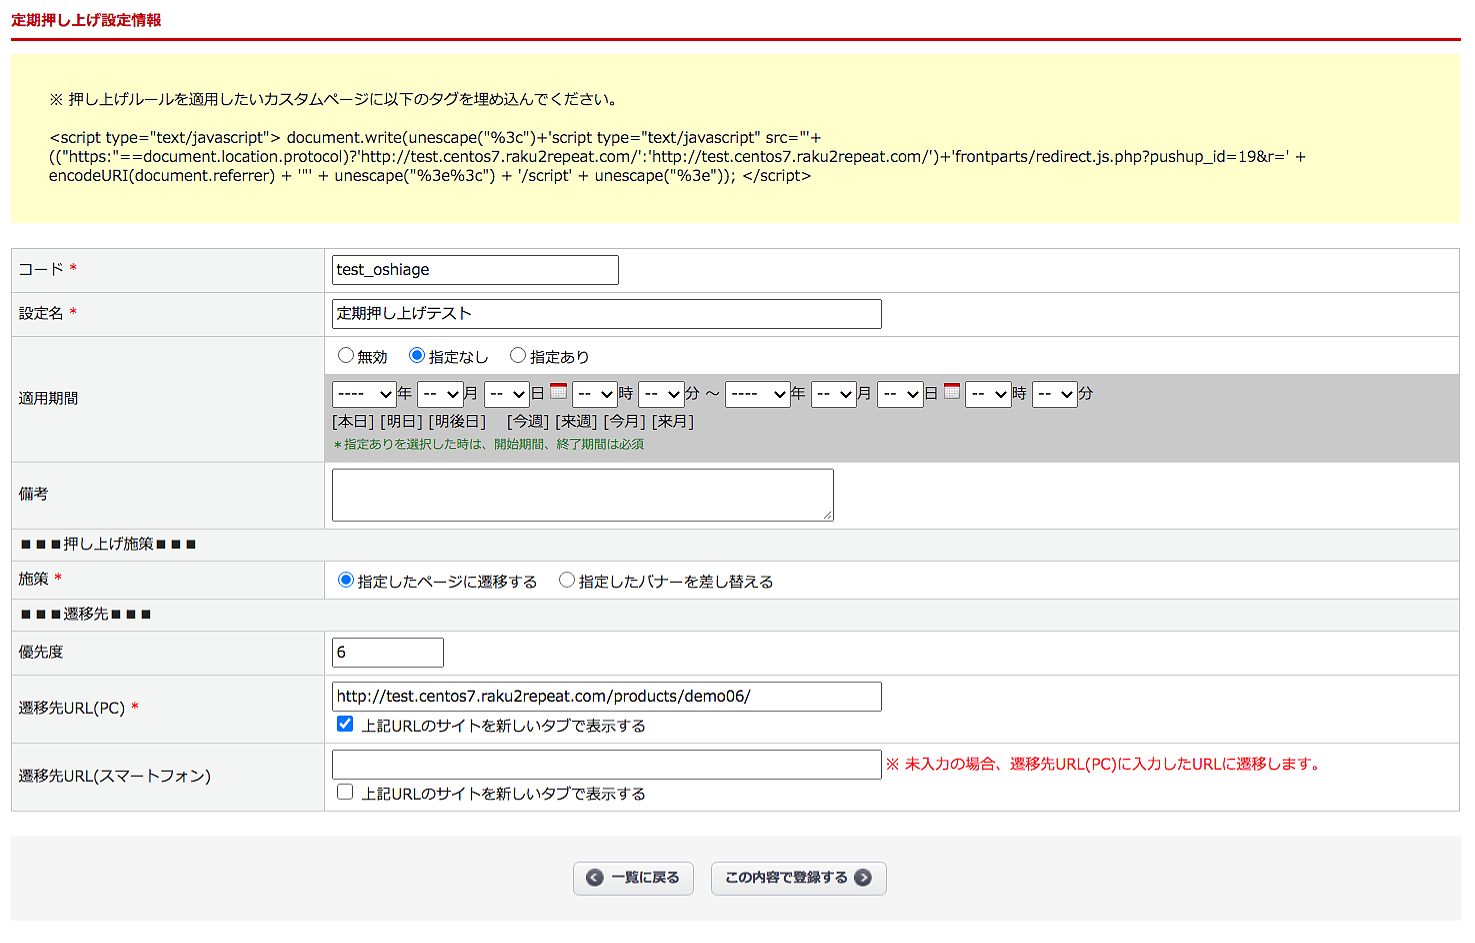
Task: Open the start month dropdown
Action: pos(439,394)
